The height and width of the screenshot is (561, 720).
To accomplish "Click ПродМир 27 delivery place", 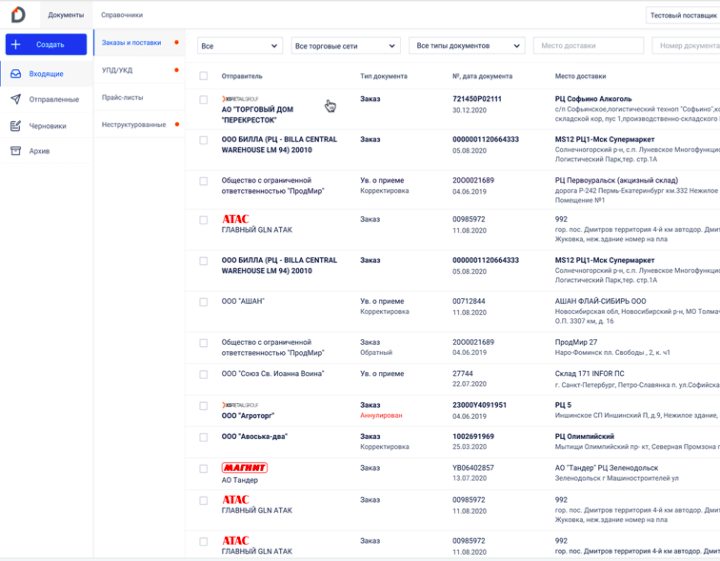I will [576, 342].
